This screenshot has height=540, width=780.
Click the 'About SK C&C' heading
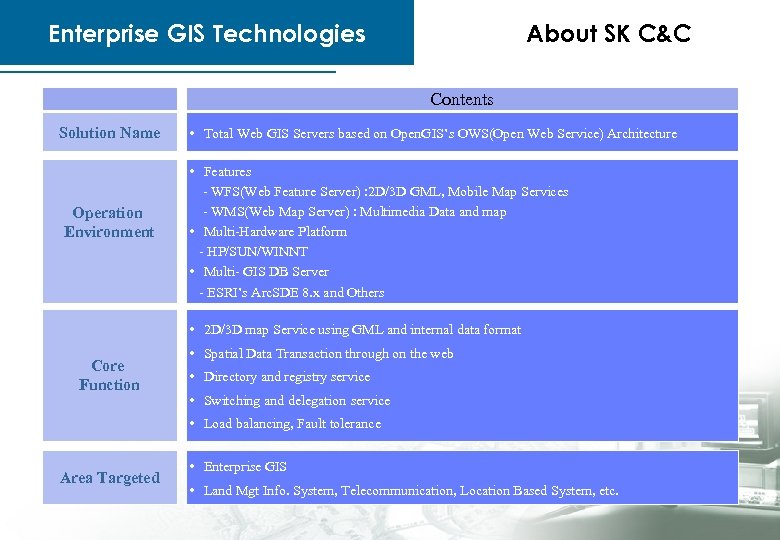pyautogui.click(x=608, y=33)
